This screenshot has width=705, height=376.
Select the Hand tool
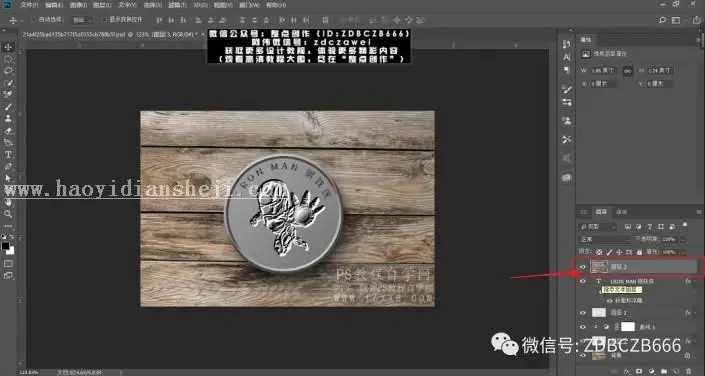click(x=8, y=202)
